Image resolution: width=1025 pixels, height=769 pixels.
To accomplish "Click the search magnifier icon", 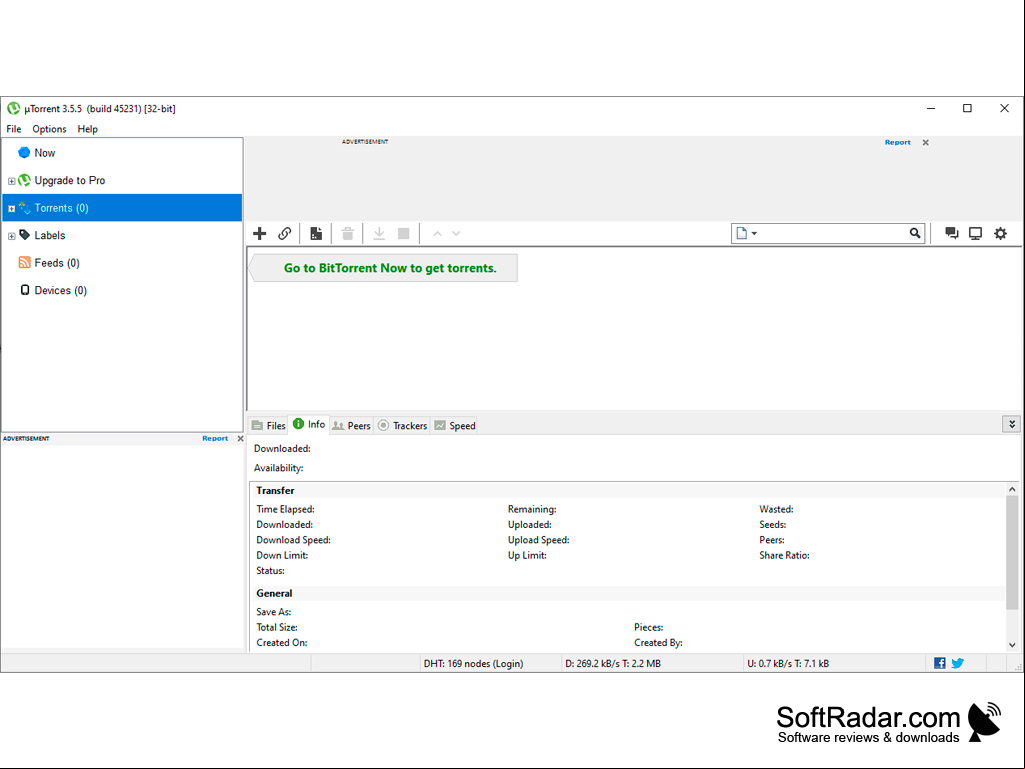I will click(915, 233).
